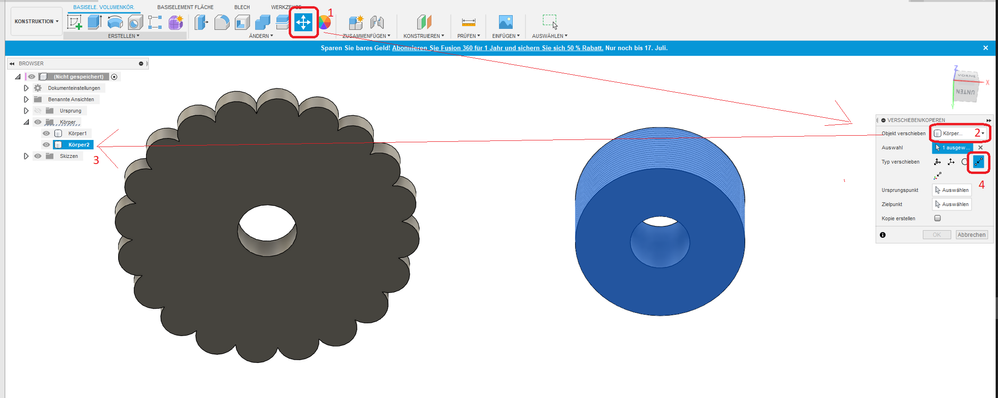Expand Benannte Ansichten tree node
Screen dimensions: 998x398
coord(26,99)
